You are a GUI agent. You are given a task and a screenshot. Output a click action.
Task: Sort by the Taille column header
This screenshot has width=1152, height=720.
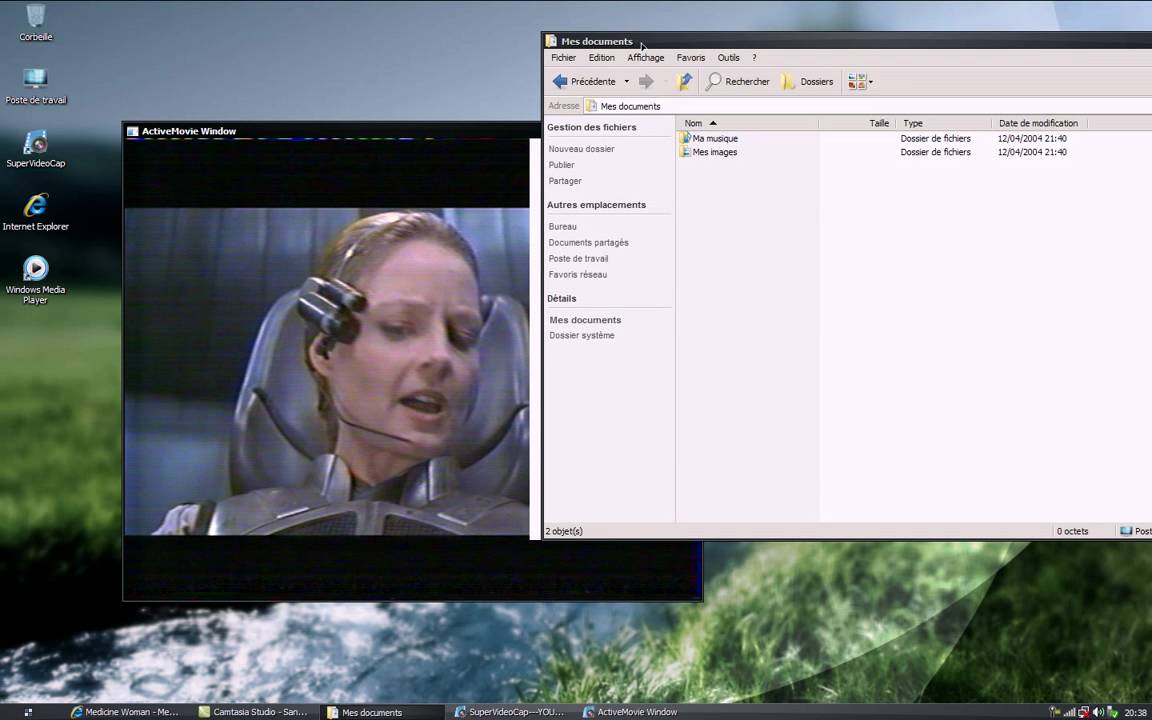(857, 123)
